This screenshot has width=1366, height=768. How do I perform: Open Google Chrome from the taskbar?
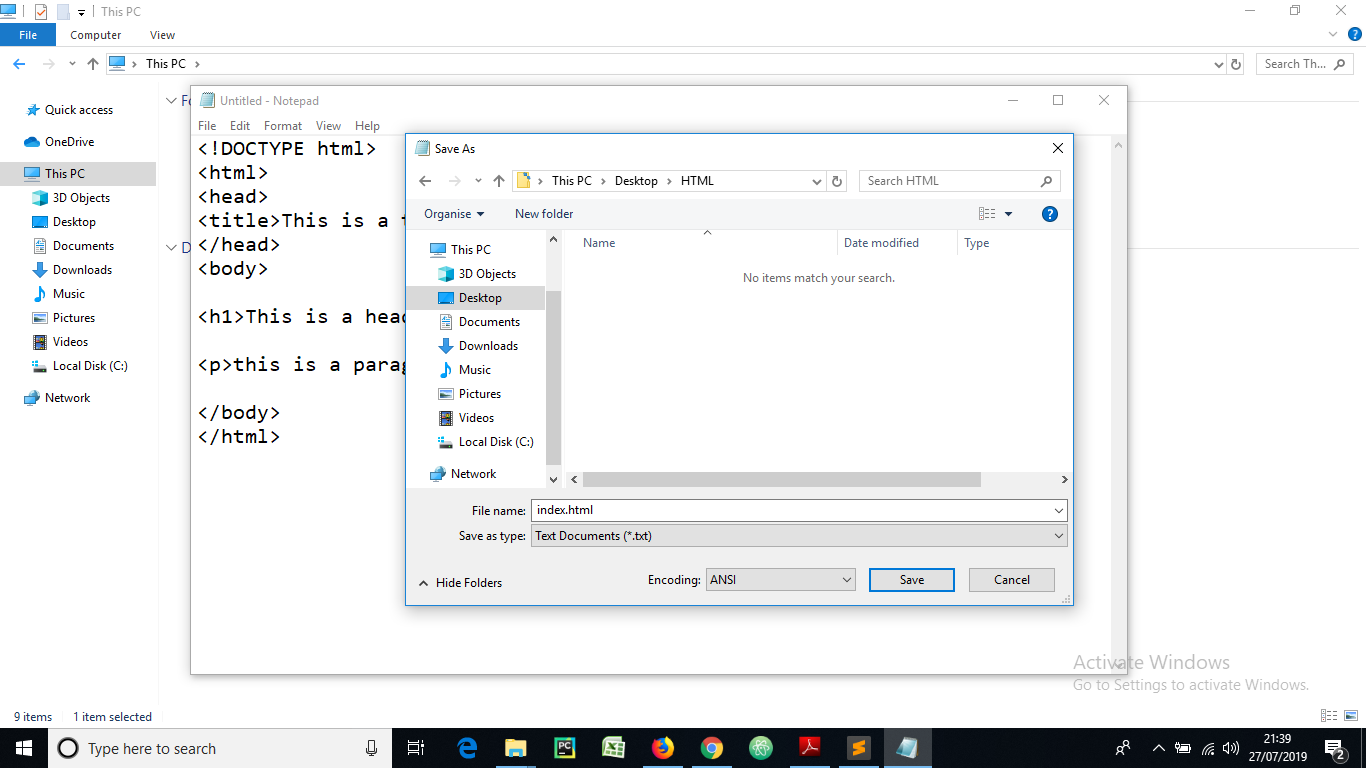click(x=712, y=748)
